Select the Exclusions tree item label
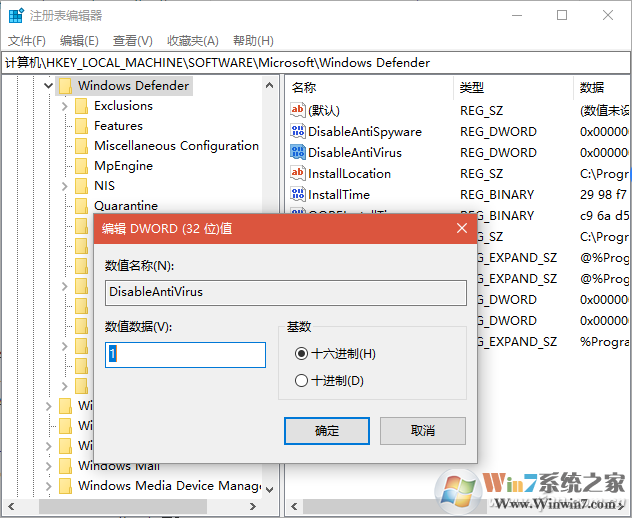Image resolution: width=632 pixels, height=518 pixels. pos(123,106)
